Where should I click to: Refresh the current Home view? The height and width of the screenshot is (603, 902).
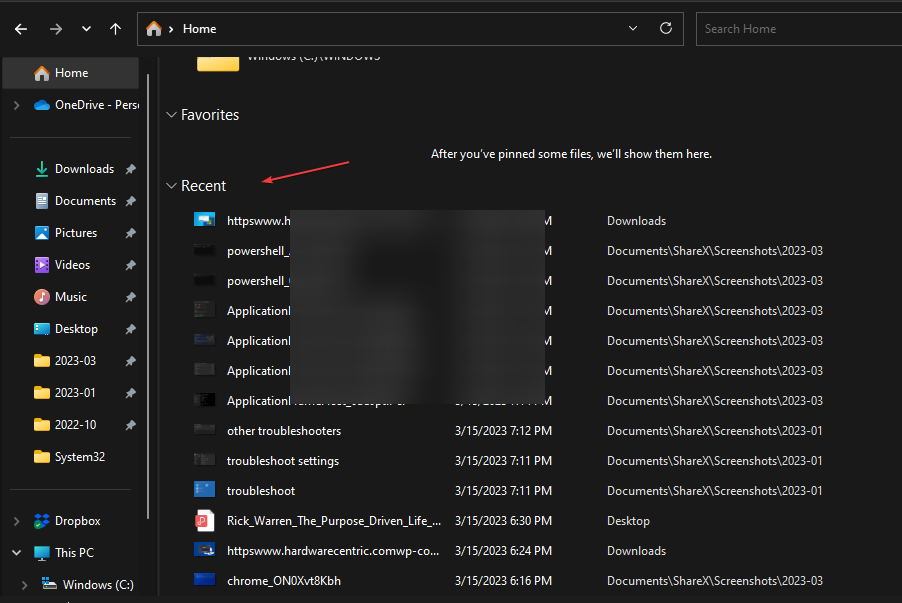pos(665,28)
